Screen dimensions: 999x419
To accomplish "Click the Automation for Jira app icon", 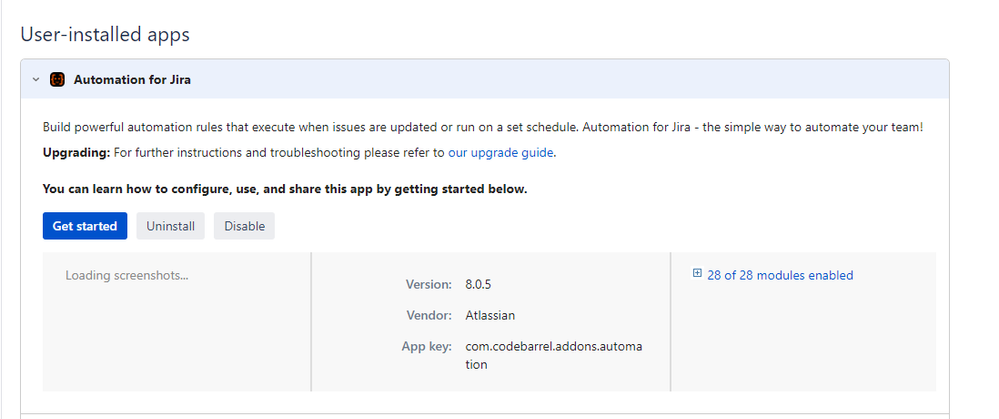I will [x=57, y=80].
